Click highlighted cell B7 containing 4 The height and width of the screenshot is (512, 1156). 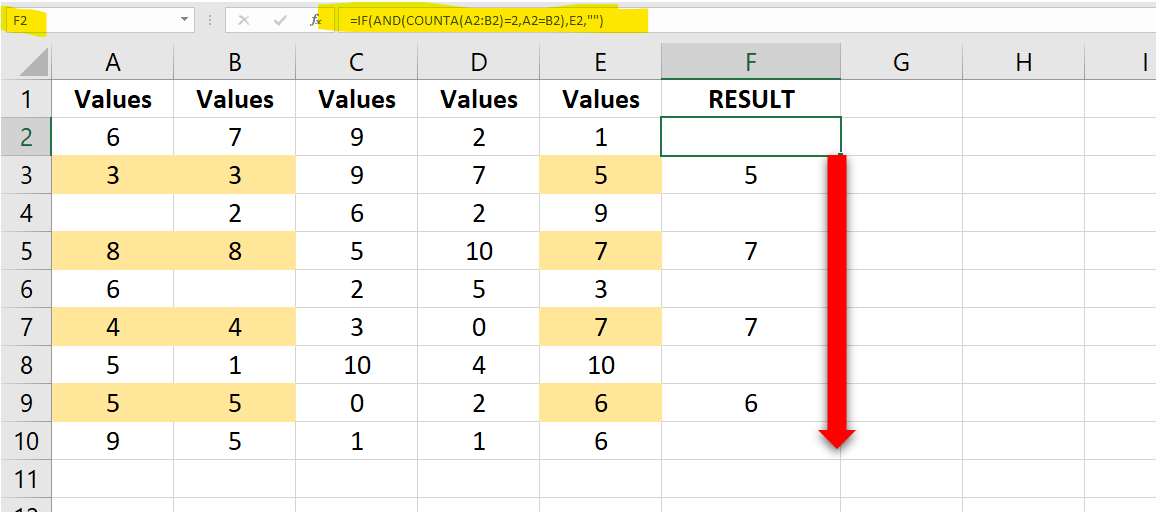click(234, 327)
